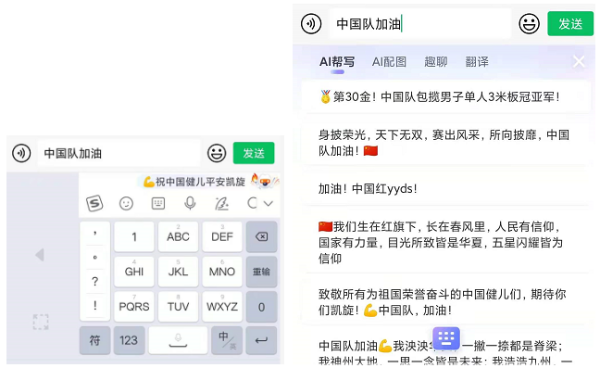Tap the period punctuation key
This screenshot has height=368, width=600.
pos(95,257)
